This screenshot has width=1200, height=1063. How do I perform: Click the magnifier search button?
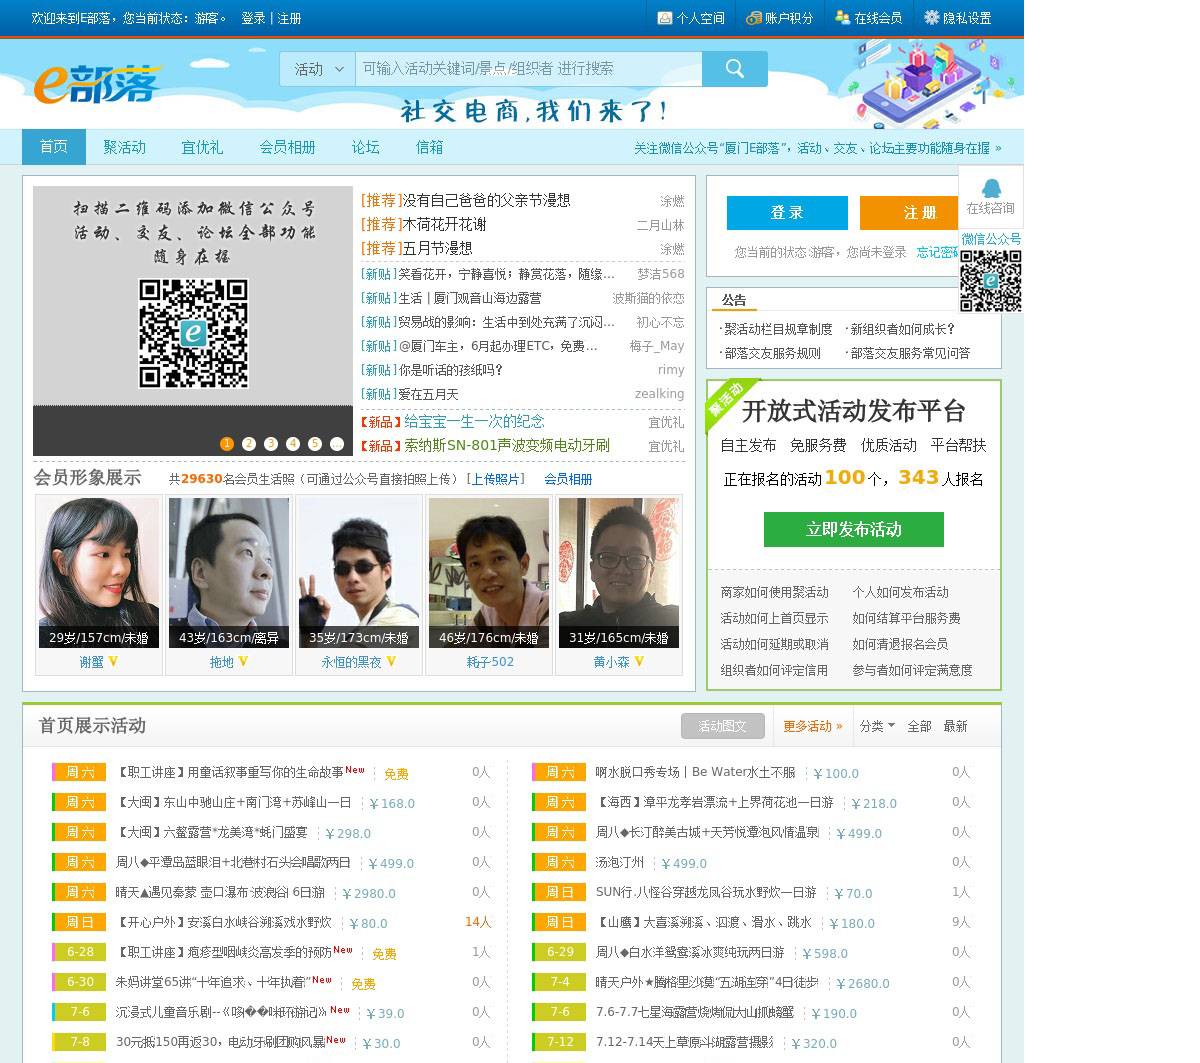click(734, 69)
